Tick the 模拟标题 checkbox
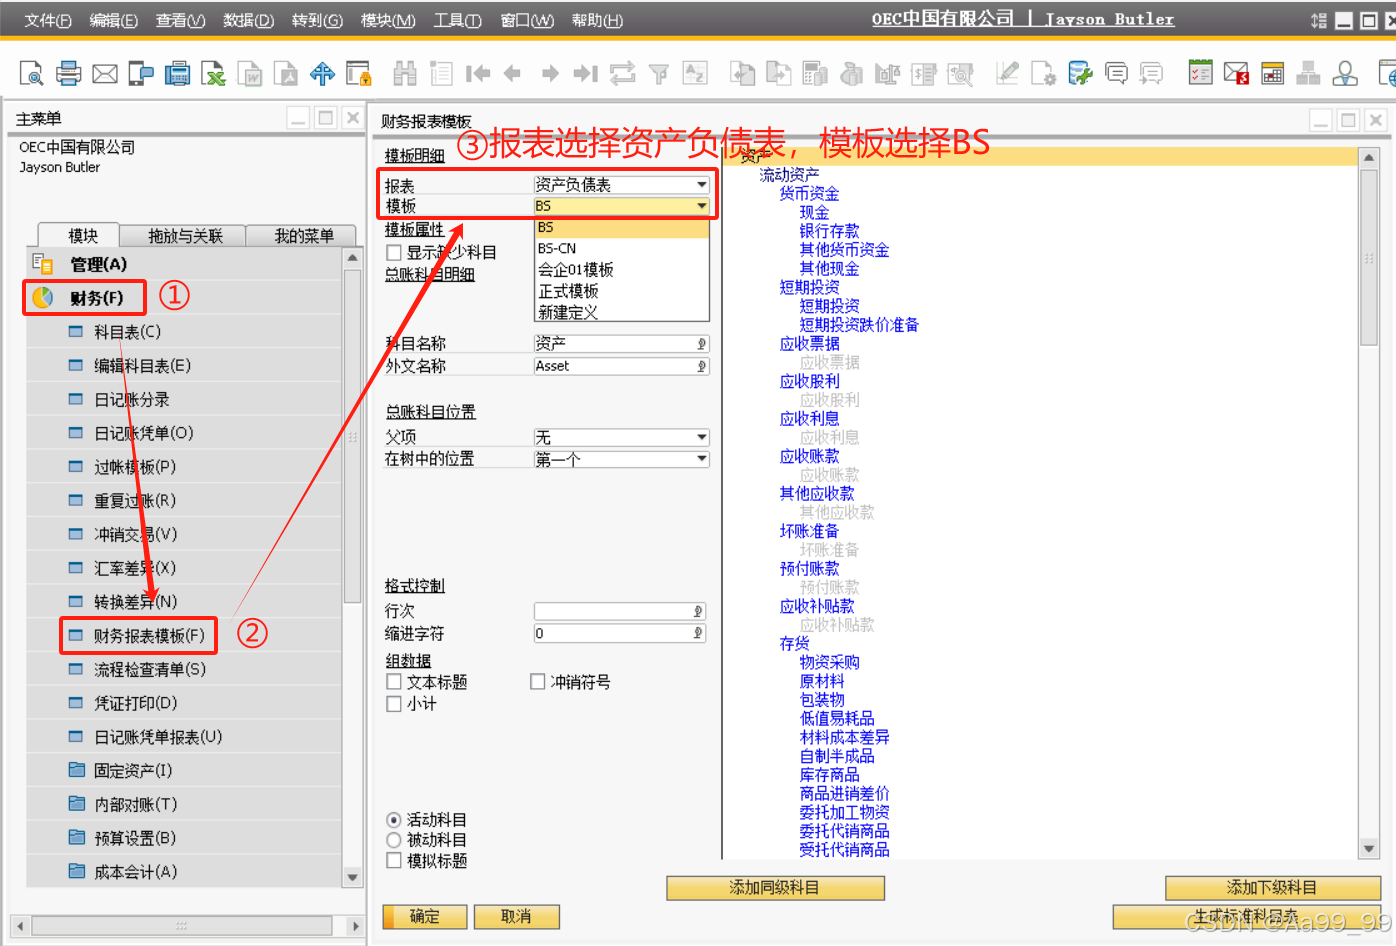This screenshot has height=946, width=1396. (394, 861)
